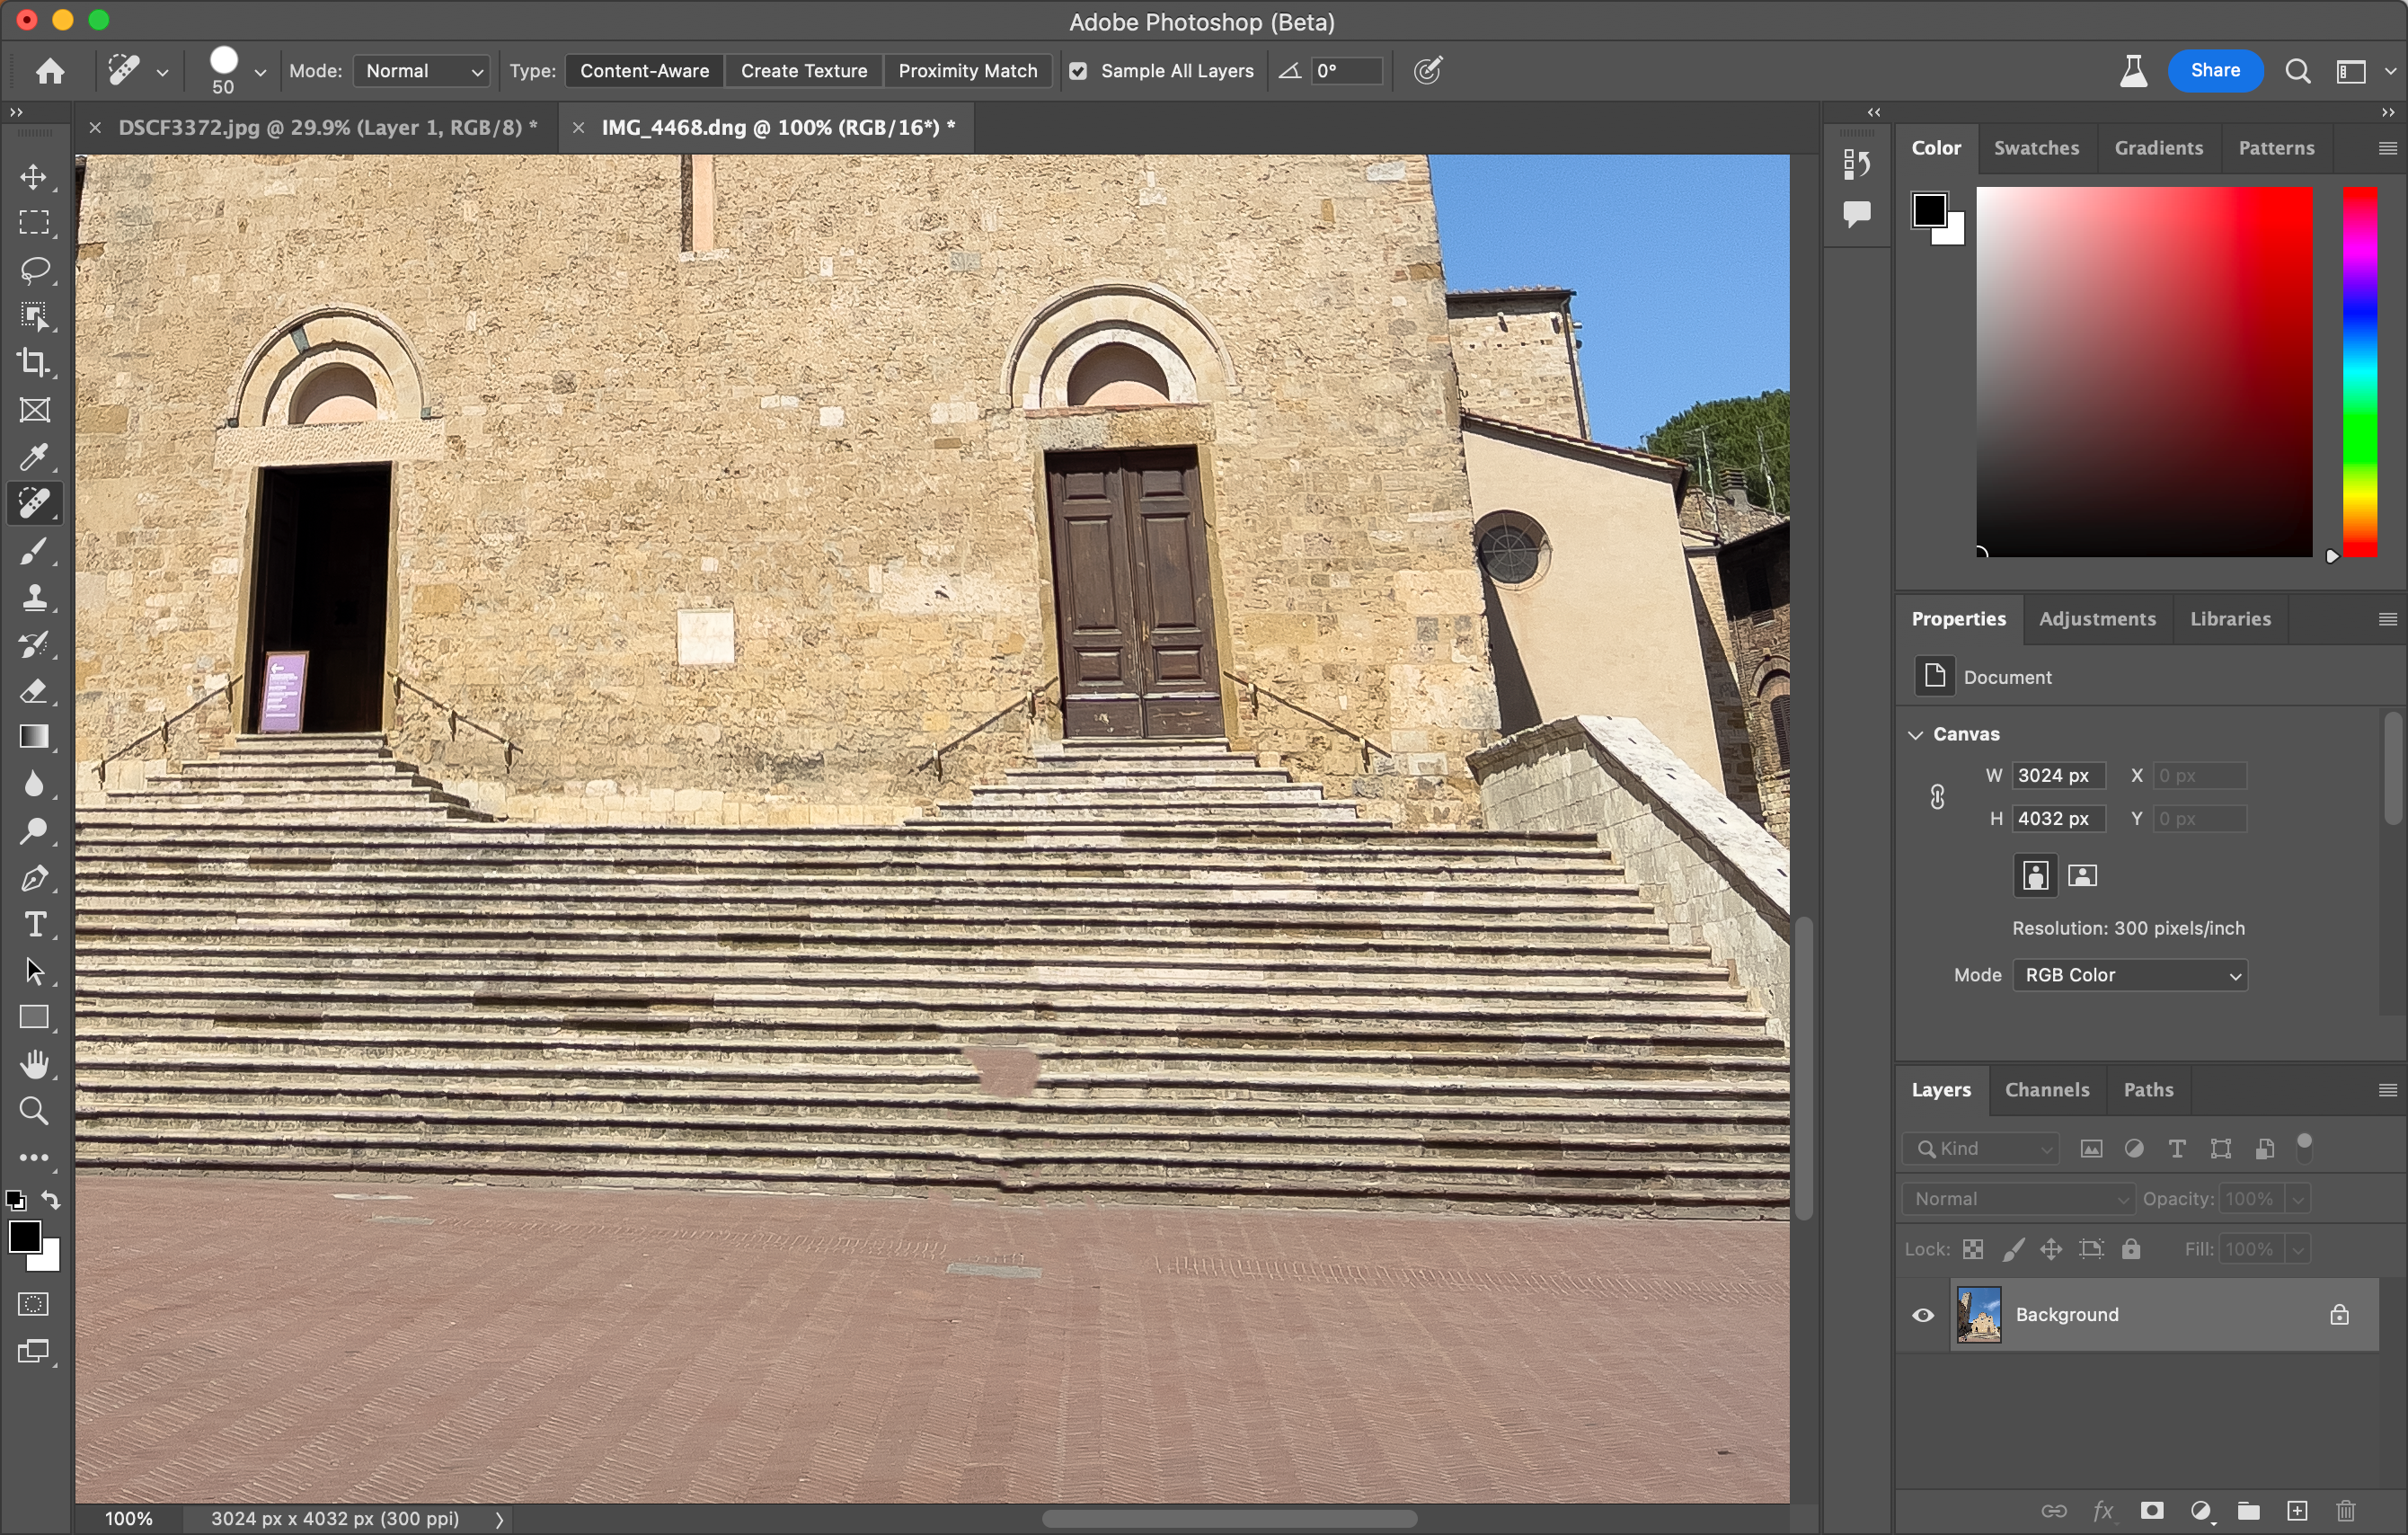The image size is (2408, 1535).
Task: Select the Path Selection tool
Action: [34, 971]
